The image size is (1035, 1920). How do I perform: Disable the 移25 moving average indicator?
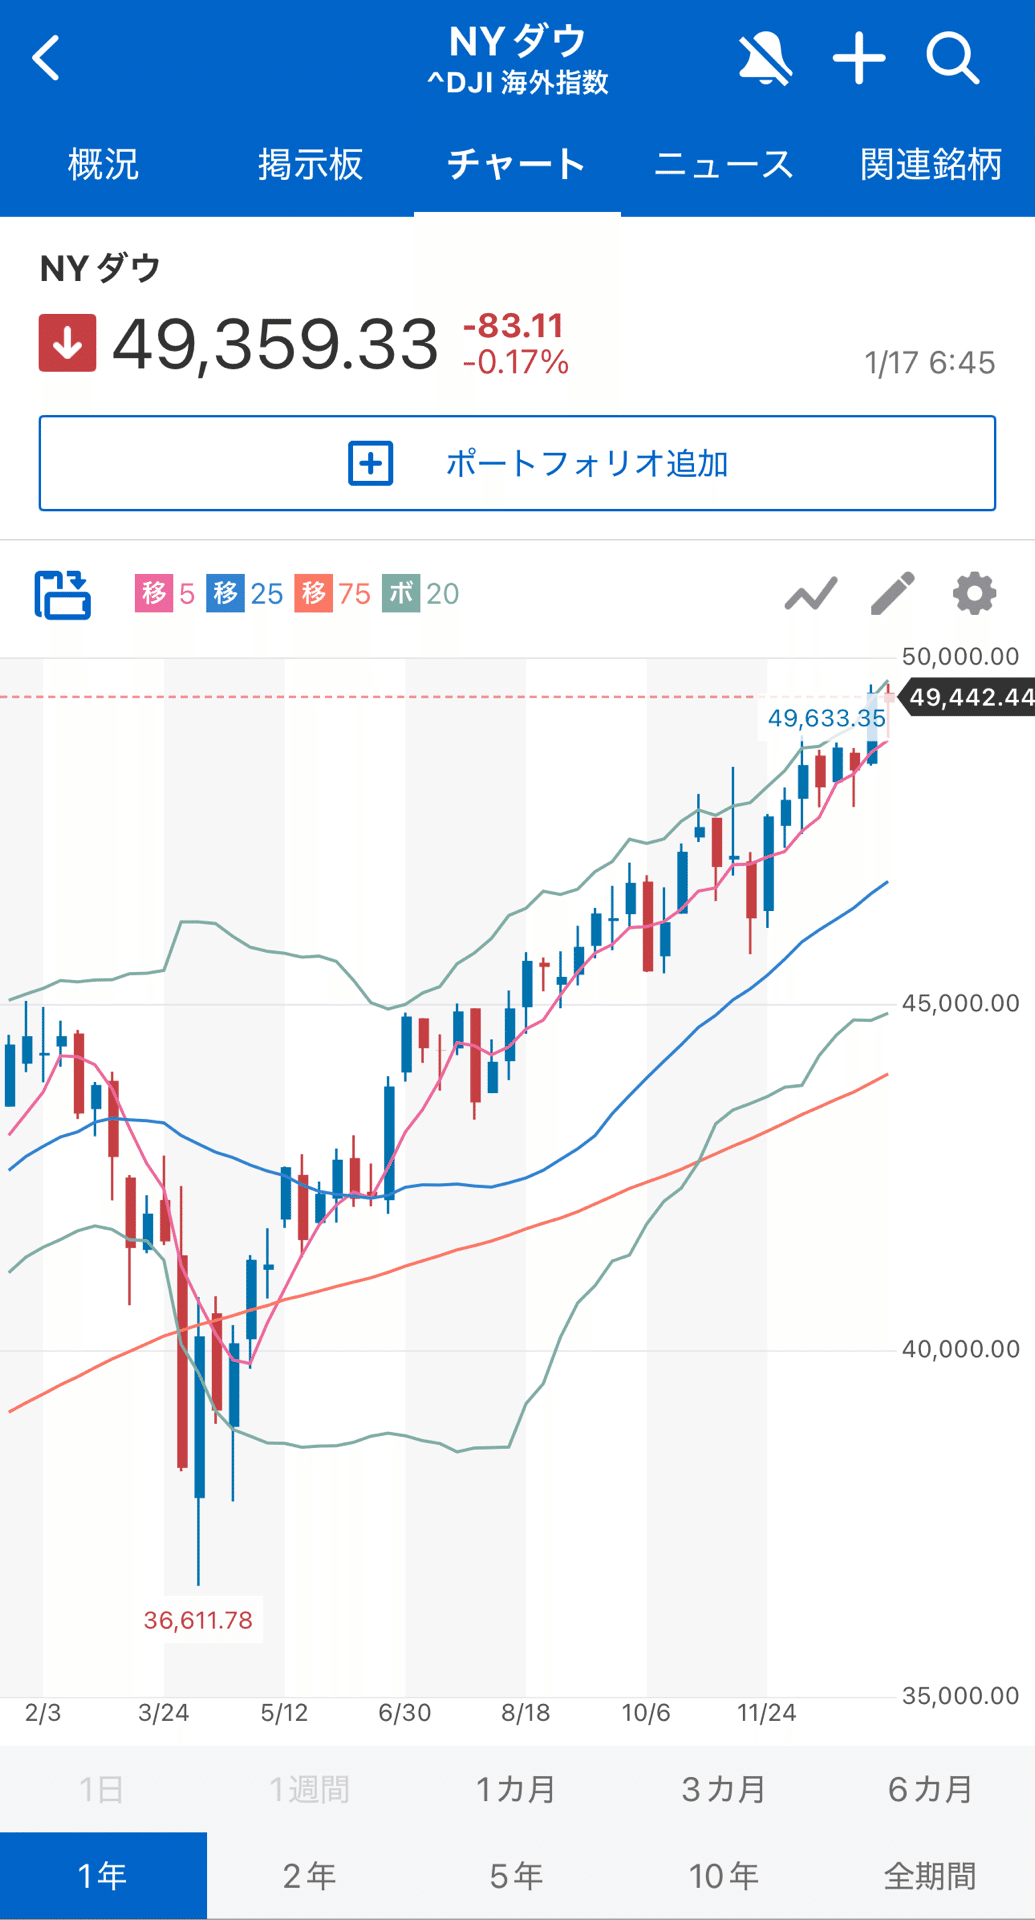pyautogui.click(x=244, y=592)
